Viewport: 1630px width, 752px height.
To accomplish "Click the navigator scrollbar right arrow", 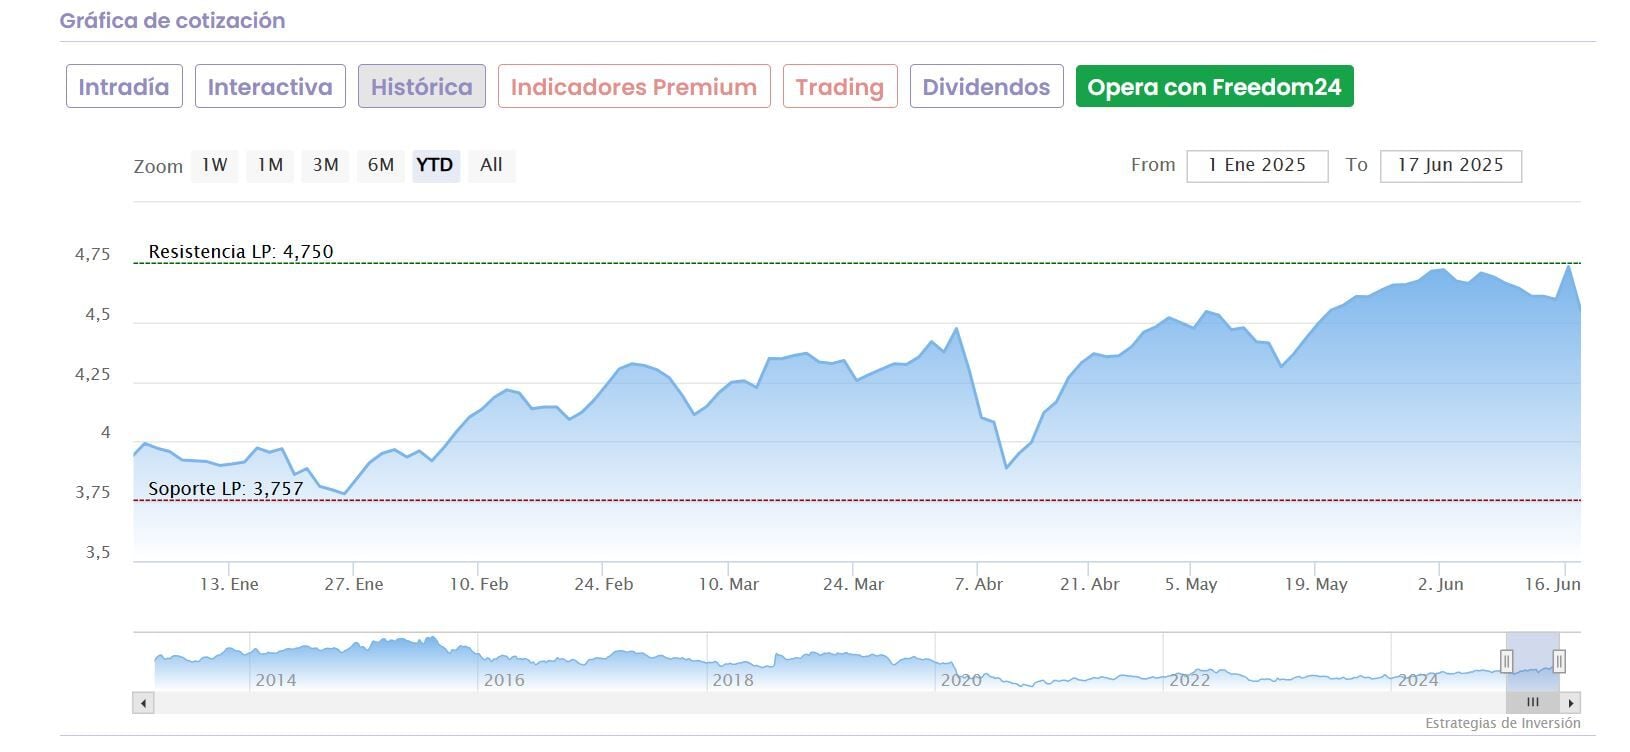I will click(x=1571, y=703).
